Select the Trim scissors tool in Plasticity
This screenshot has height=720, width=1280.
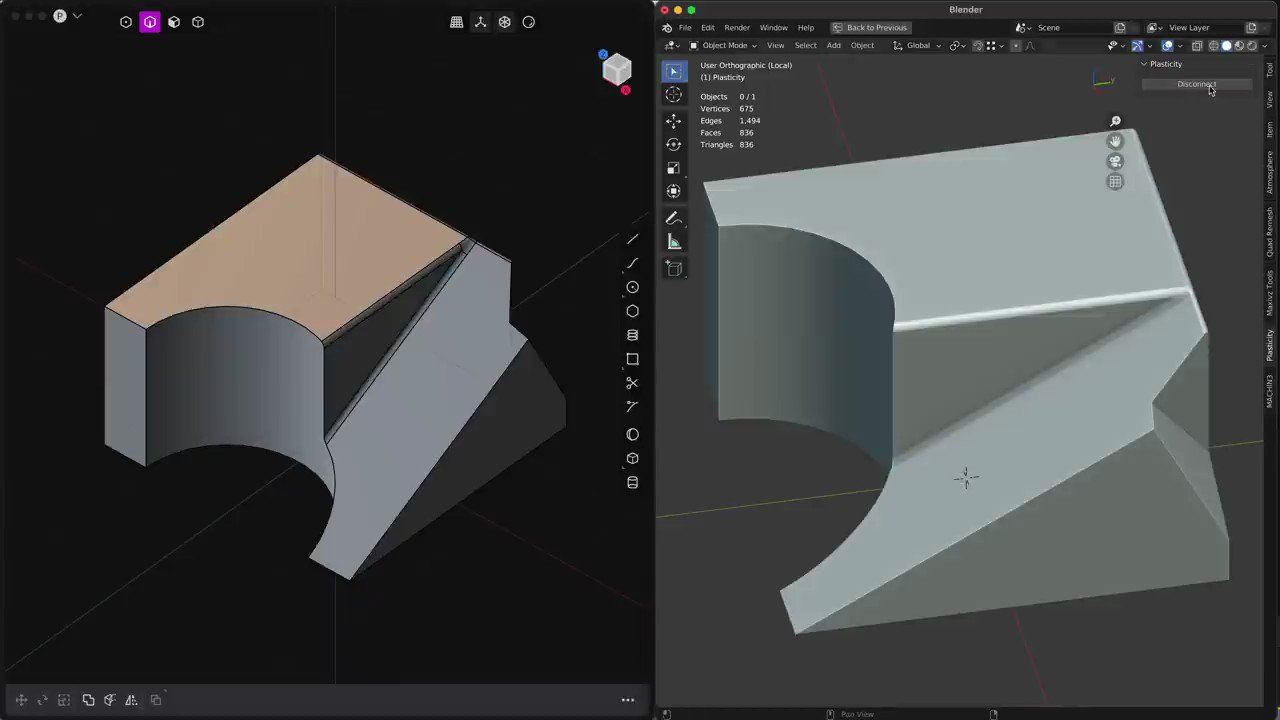coord(632,383)
